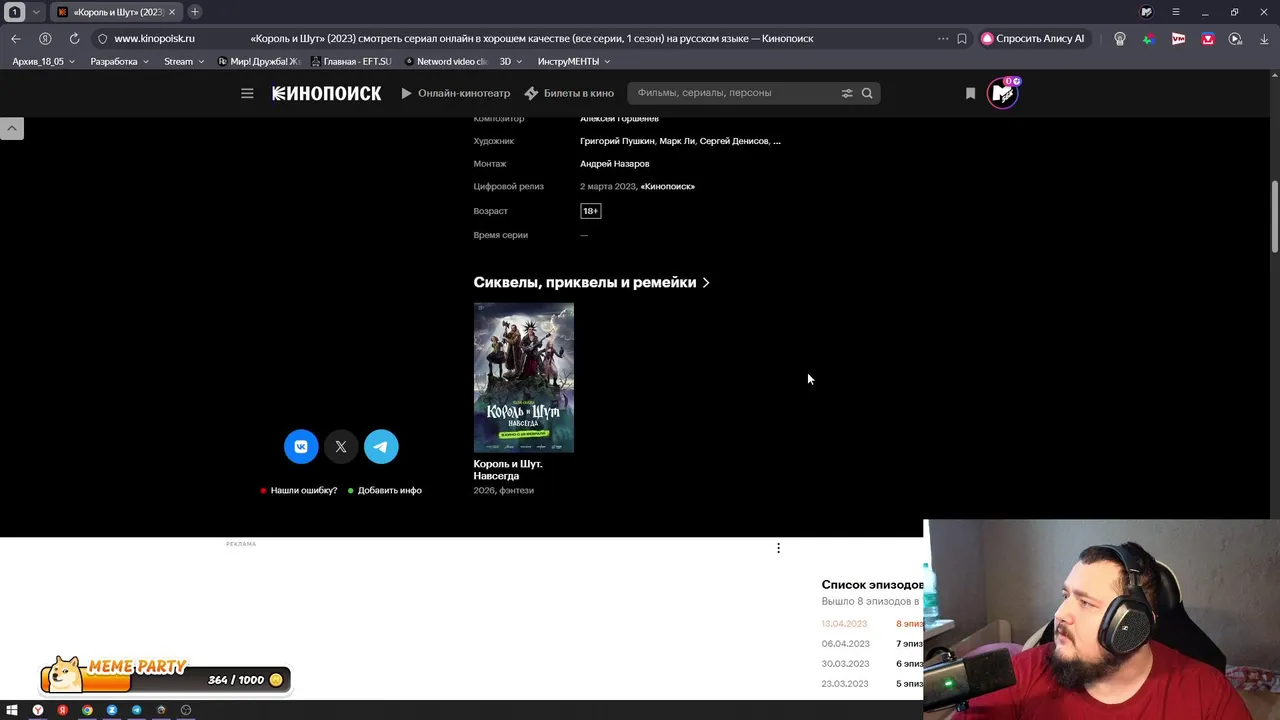Viewport: 1280px width, 720px height.
Task: Open ad options three-dot menu
Action: click(x=778, y=548)
